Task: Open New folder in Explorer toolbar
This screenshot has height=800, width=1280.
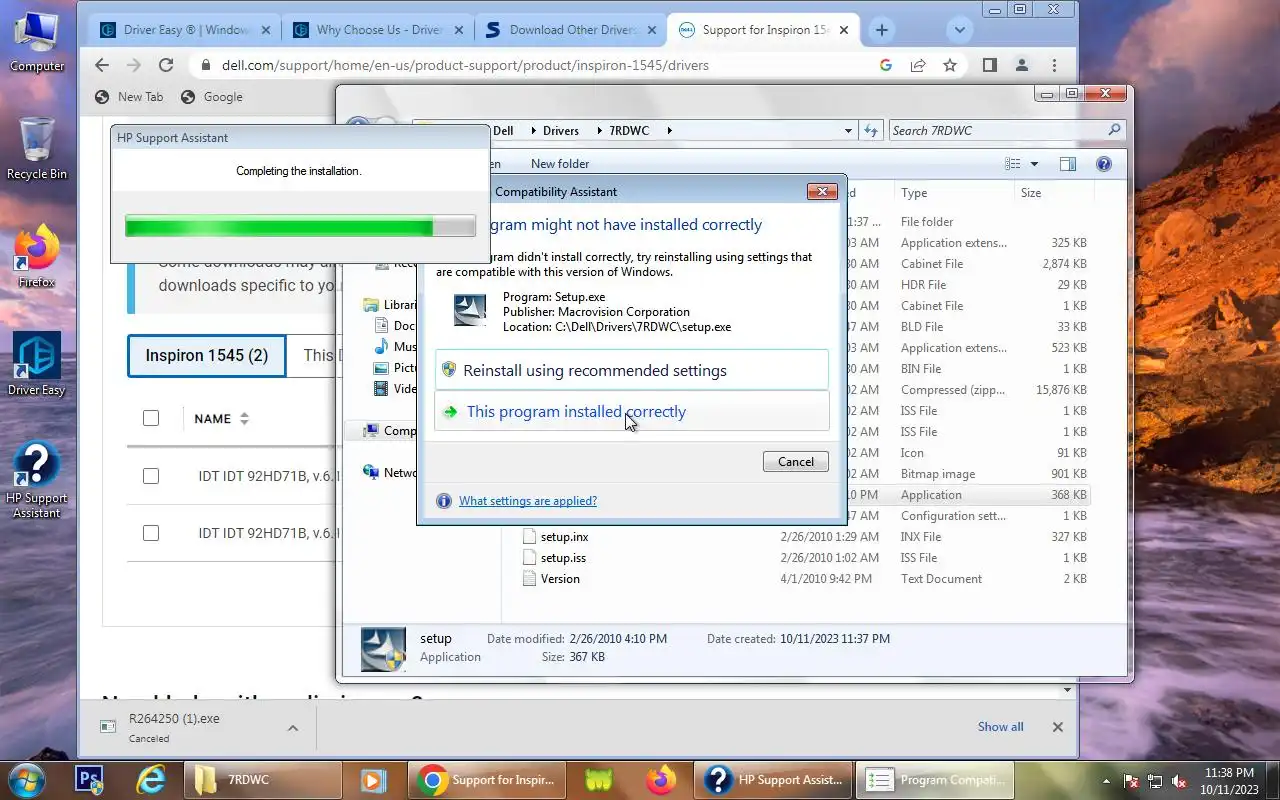Action: click(x=560, y=164)
